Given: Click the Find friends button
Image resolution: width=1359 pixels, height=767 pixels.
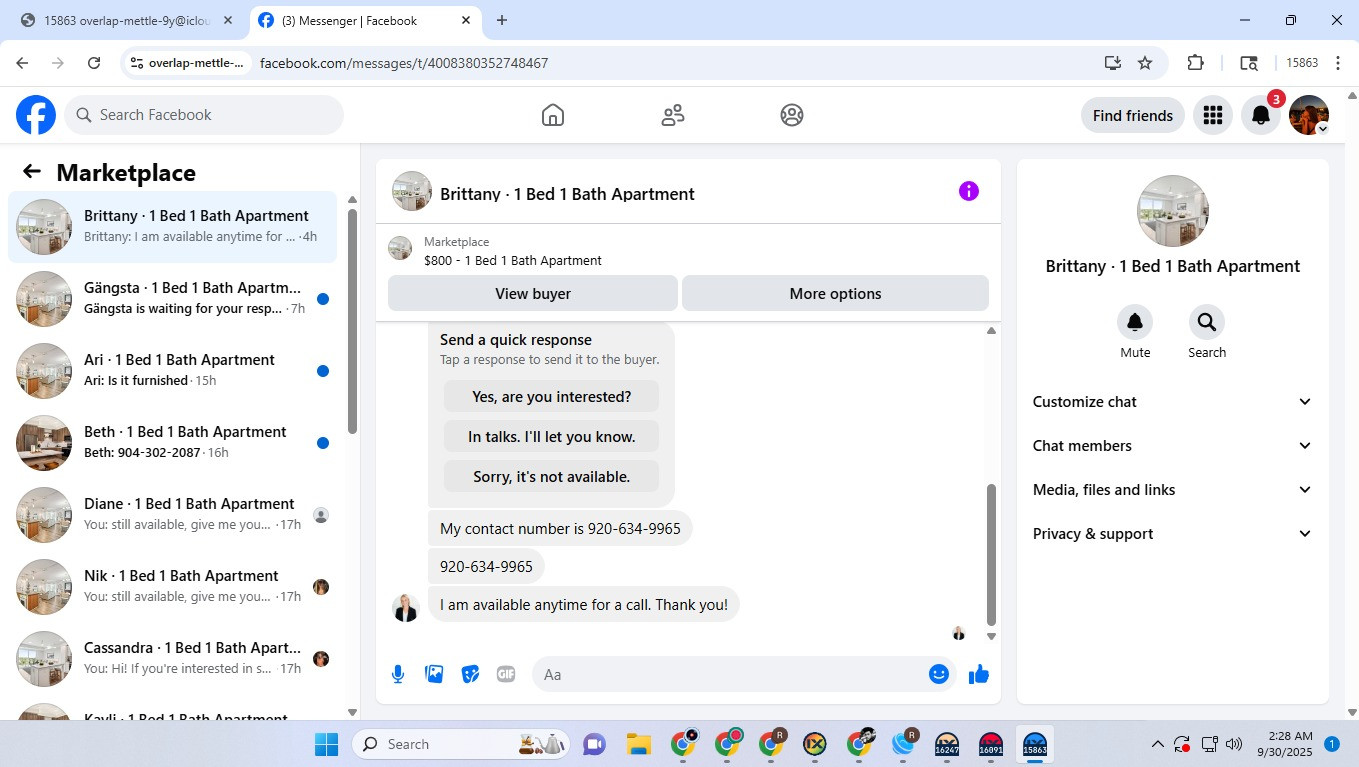Looking at the screenshot, I should 1133,115.
